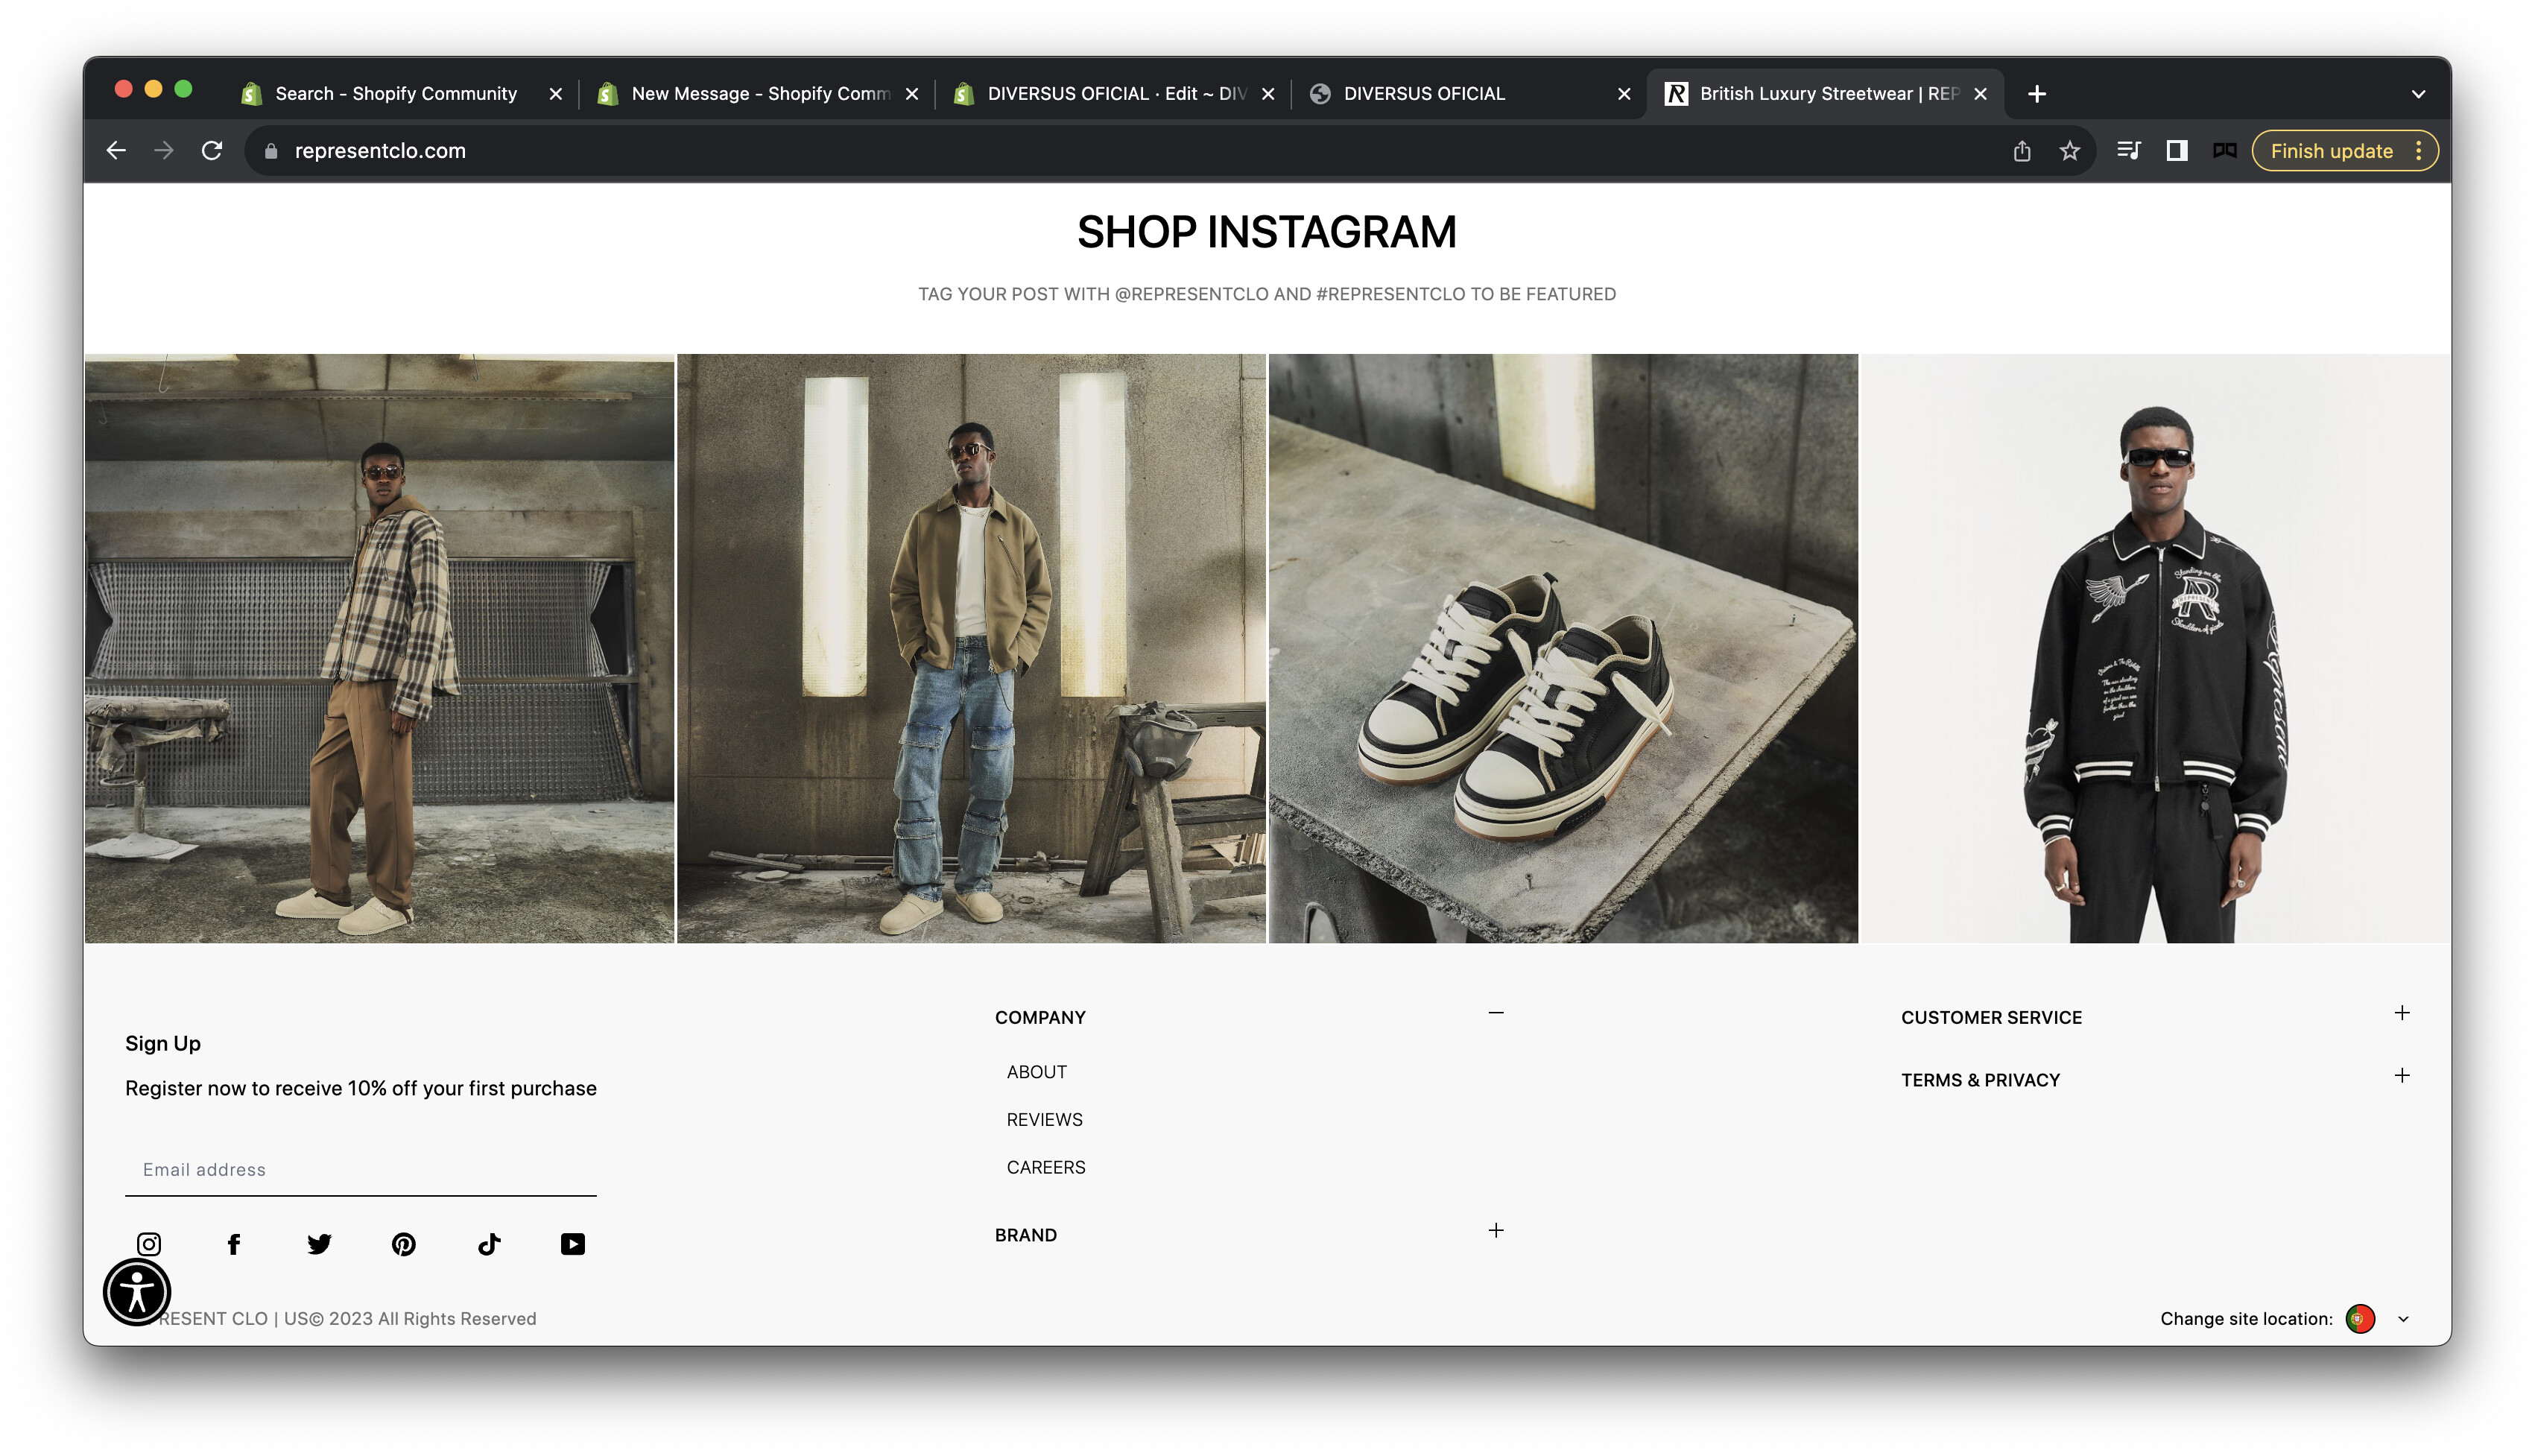Switch to Search - Shopify Community tab
Screen dimensions: 2535x1456
400,94
